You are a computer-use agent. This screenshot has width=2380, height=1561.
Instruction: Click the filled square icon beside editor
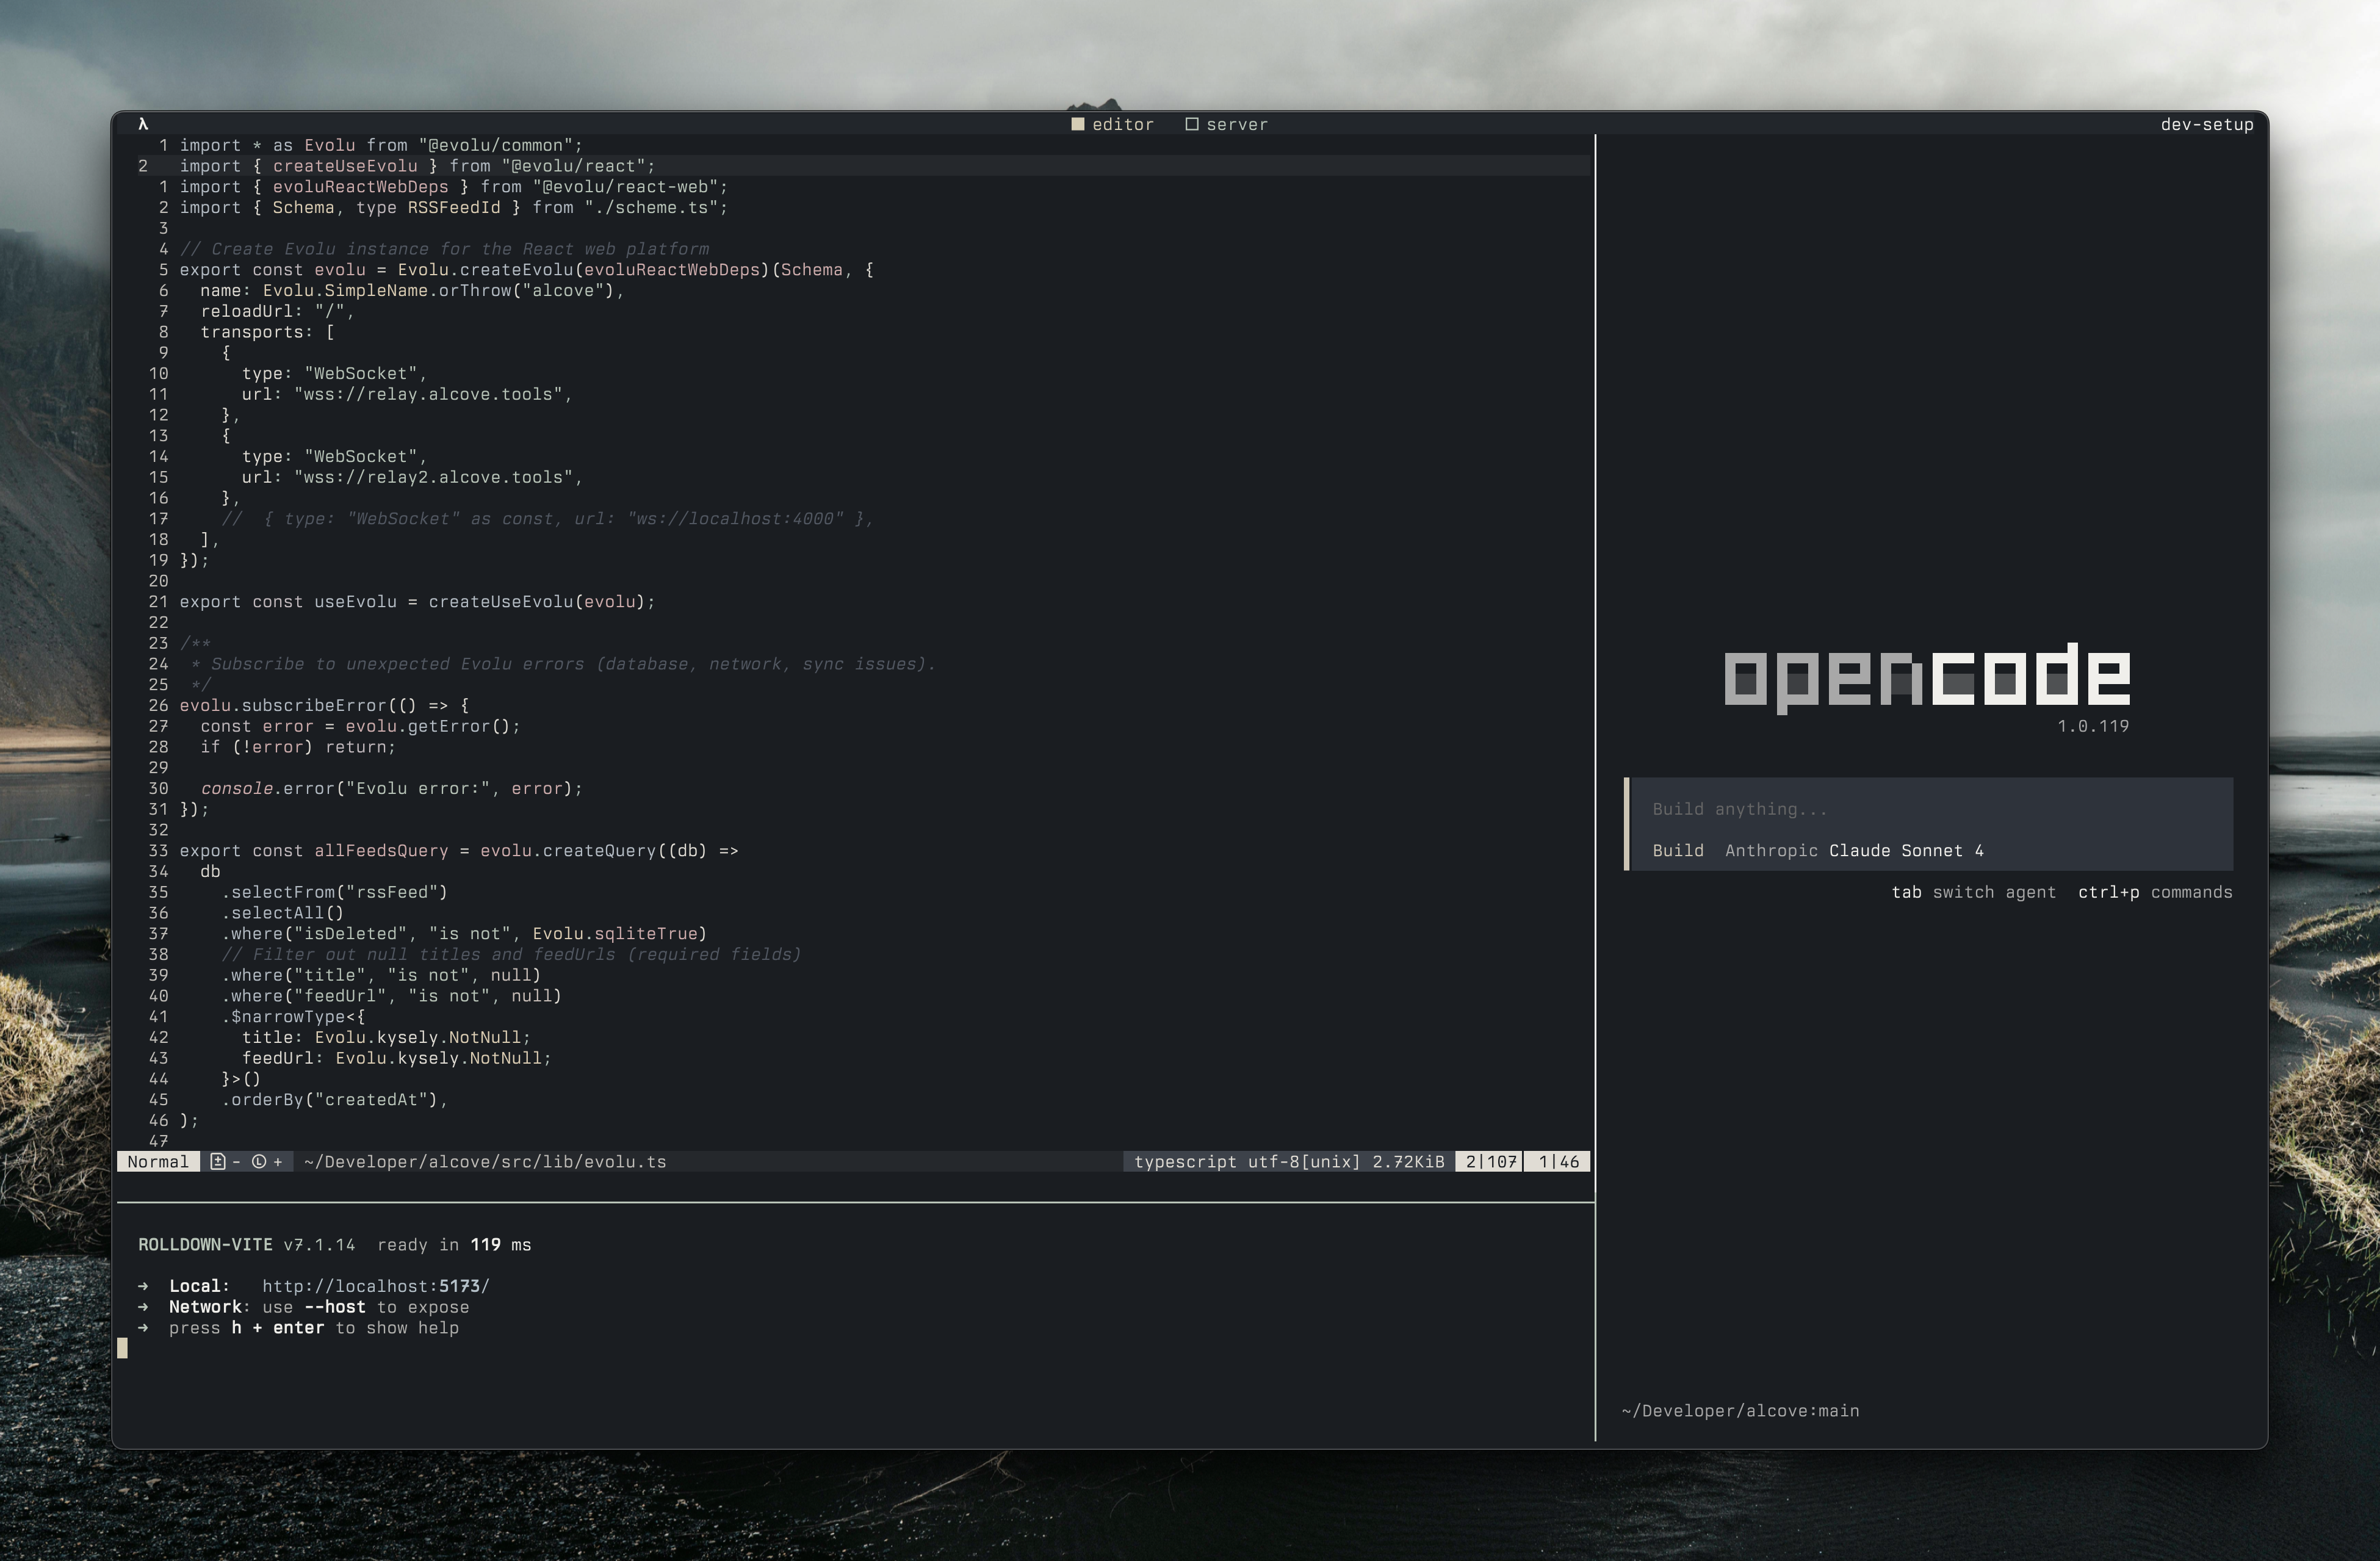(x=1078, y=124)
